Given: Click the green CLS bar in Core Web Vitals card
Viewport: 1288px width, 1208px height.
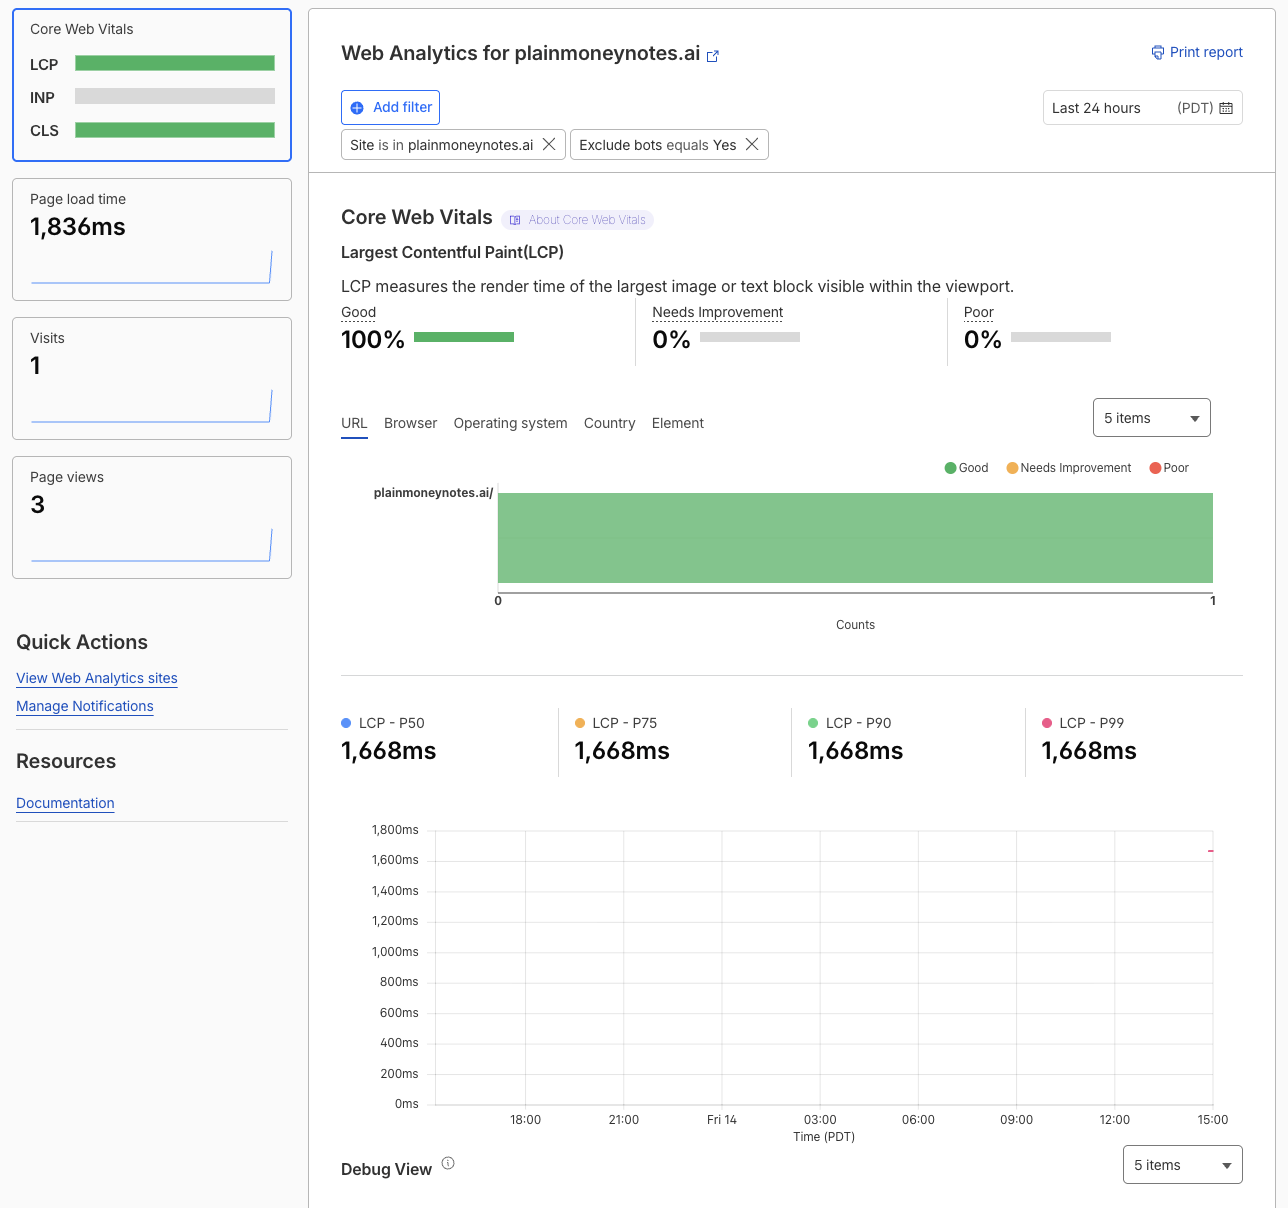Looking at the screenshot, I should tap(175, 130).
